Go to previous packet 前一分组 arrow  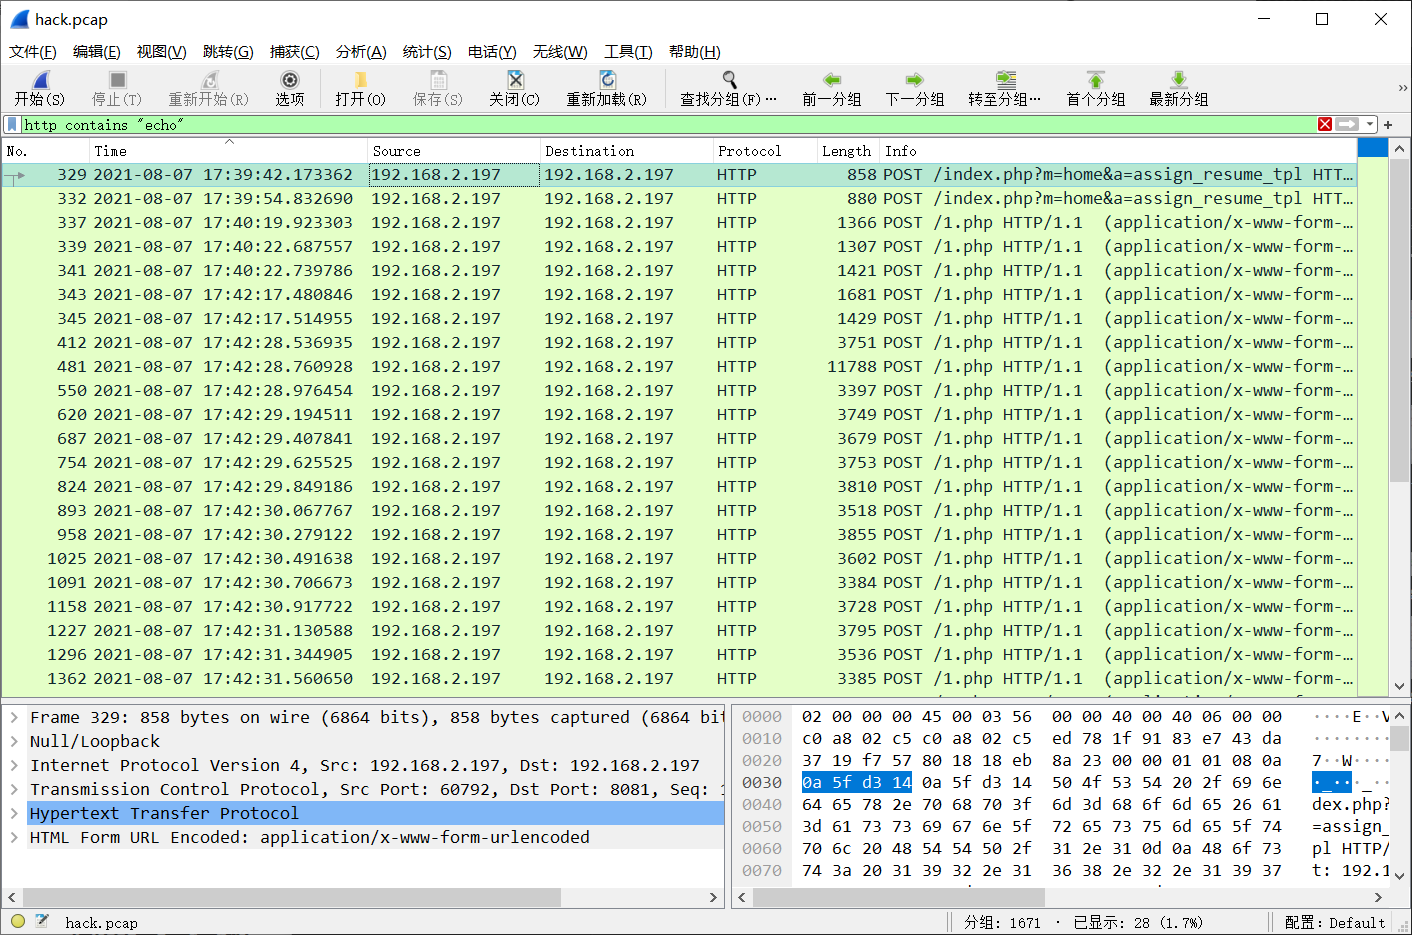[832, 80]
